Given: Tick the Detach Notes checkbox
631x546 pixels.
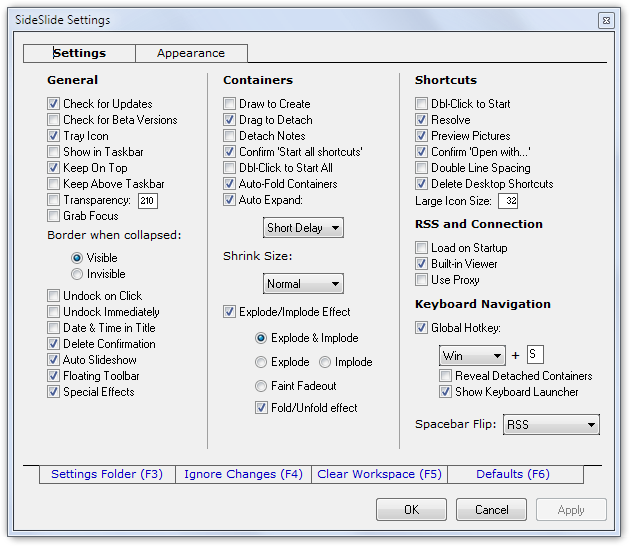Looking at the screenshot, I should pos(229,136).
